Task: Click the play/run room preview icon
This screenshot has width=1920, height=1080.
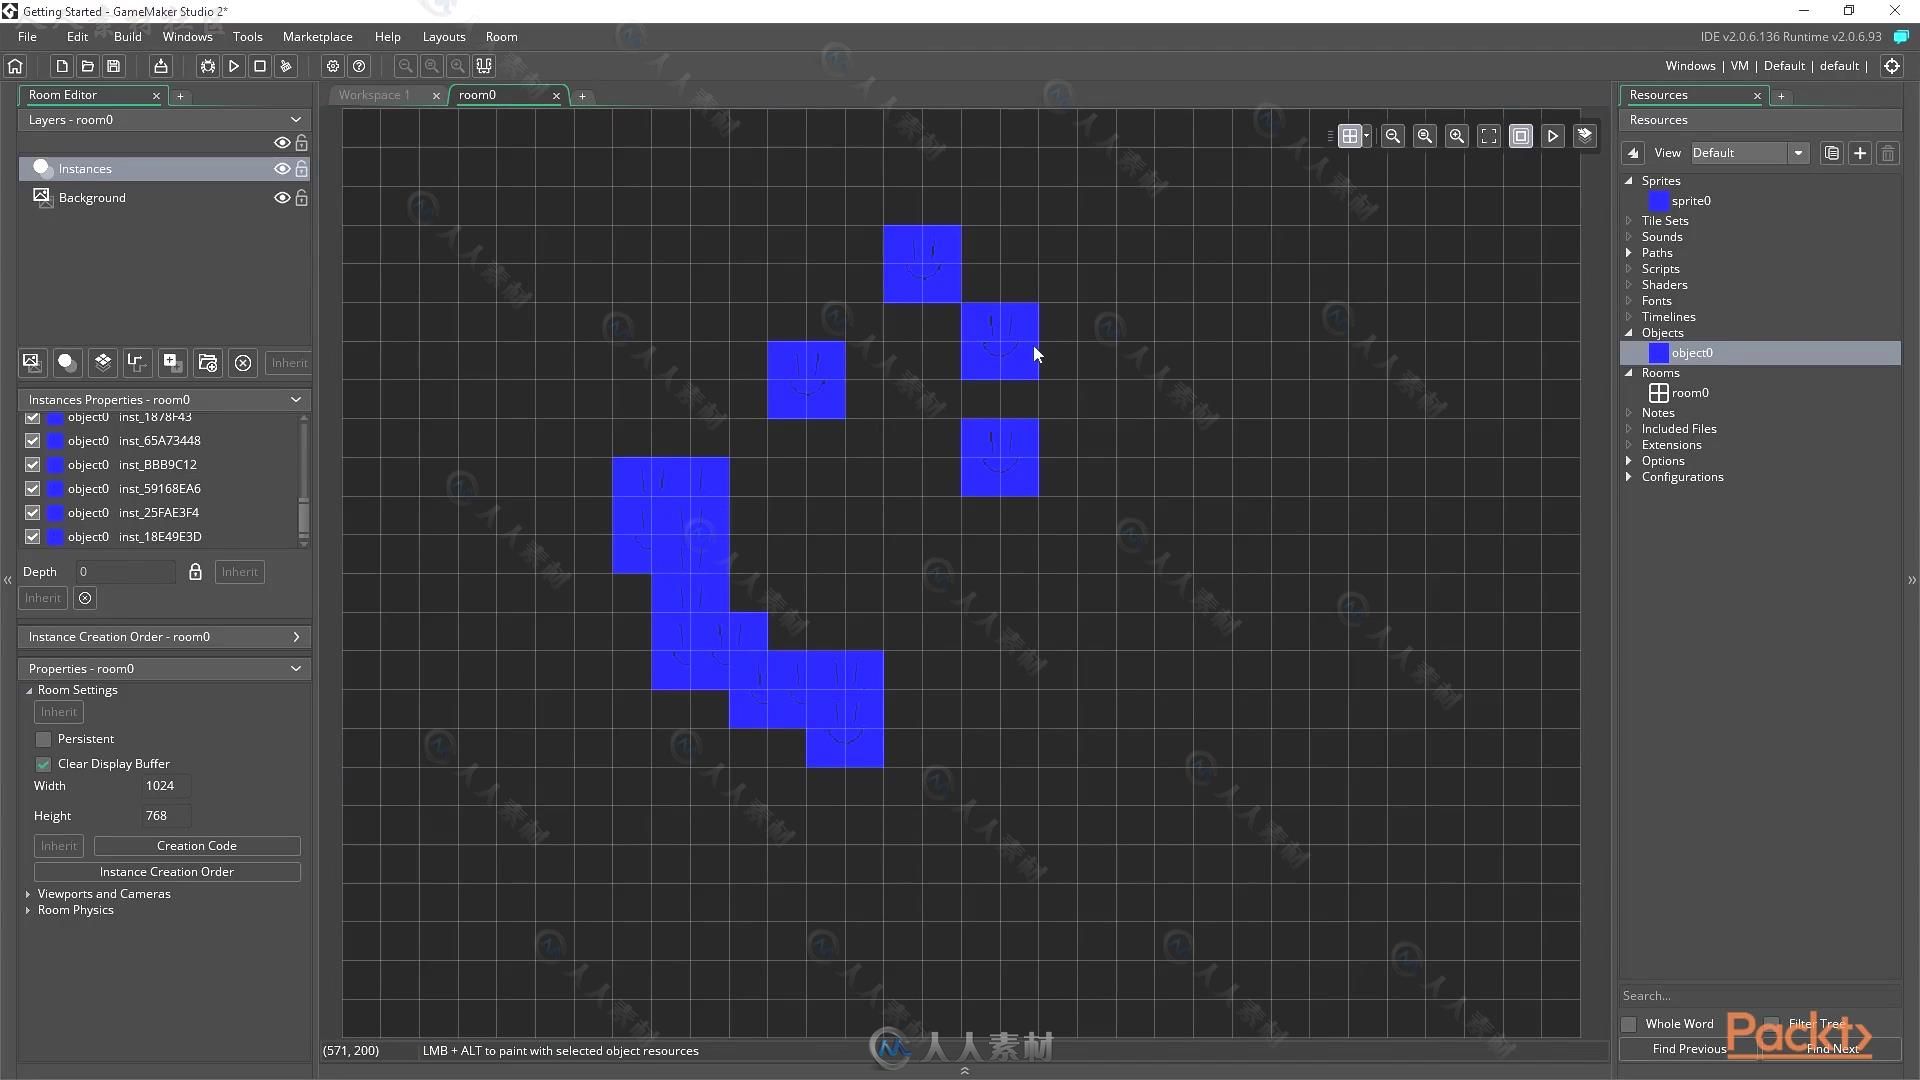Action: point(1552,135)
